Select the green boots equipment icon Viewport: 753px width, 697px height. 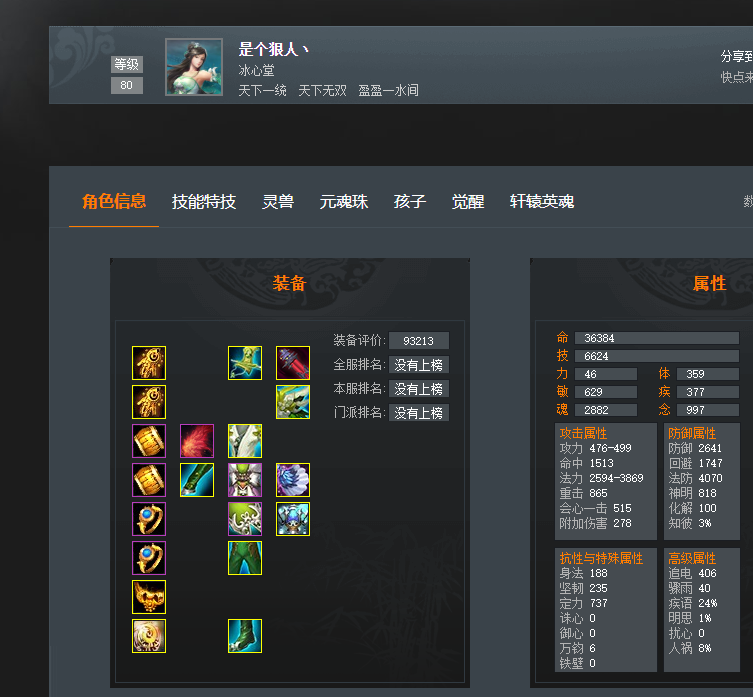(x=245, y=636)
